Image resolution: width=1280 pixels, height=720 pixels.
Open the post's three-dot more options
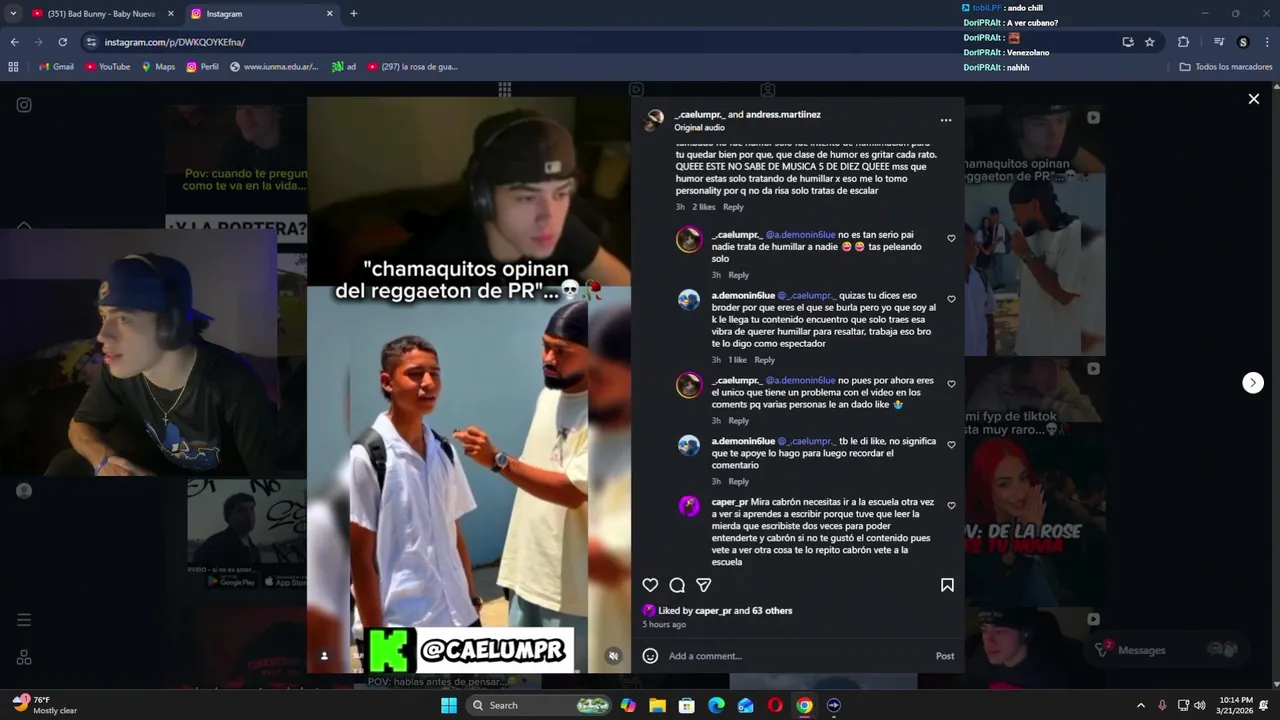coord(946,120)
